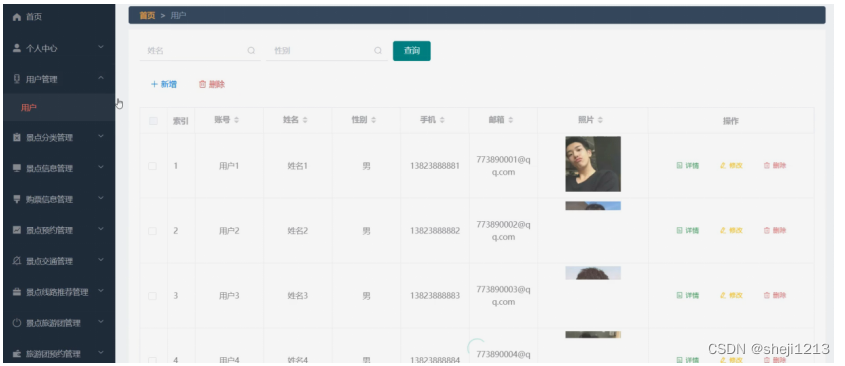The height and width of the screenshot is (366, 845).
Task: Click the 操作 column header
Action: 731,121
